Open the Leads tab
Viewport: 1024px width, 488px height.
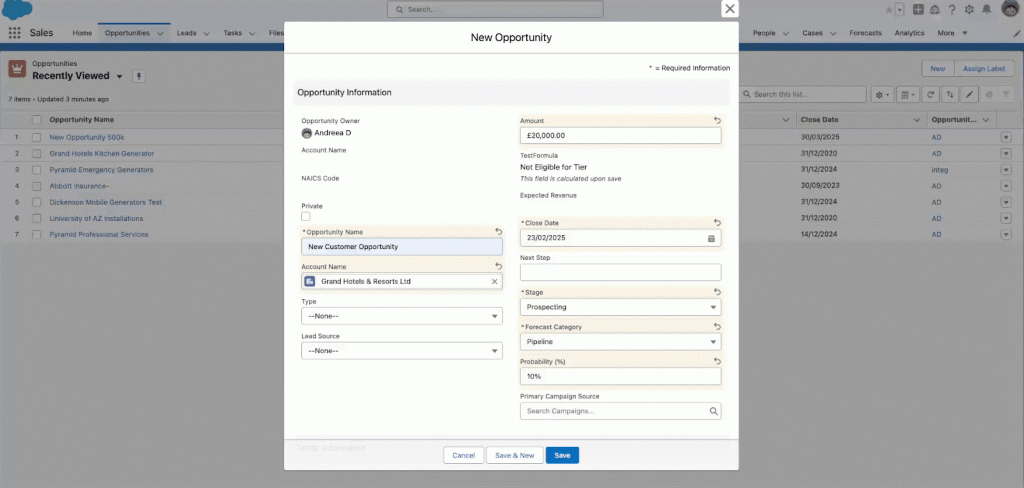pyautogui.click(x=187, y=33)
